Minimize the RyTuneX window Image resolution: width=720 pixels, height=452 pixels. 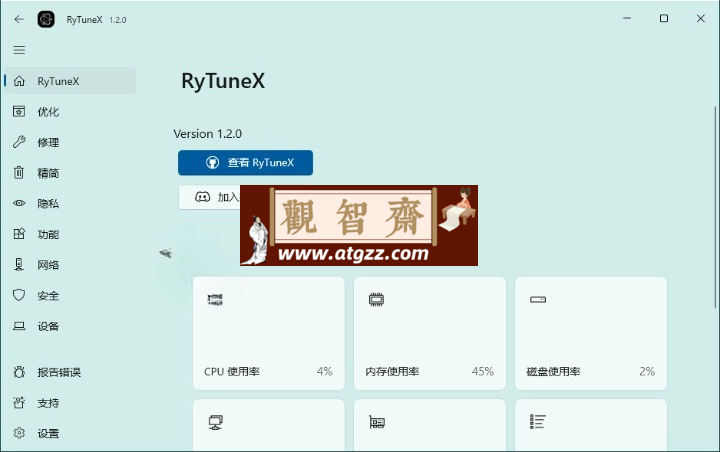click(627, 18)
